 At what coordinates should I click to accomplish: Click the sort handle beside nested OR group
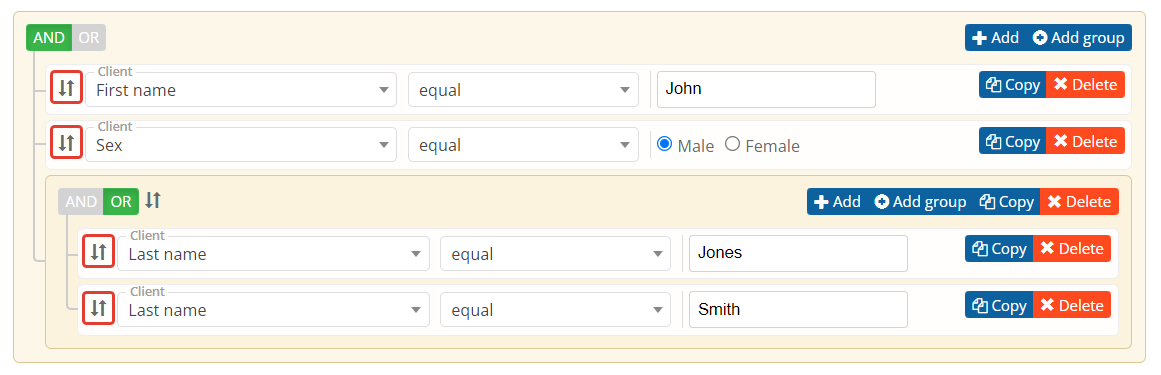point(153,200)
